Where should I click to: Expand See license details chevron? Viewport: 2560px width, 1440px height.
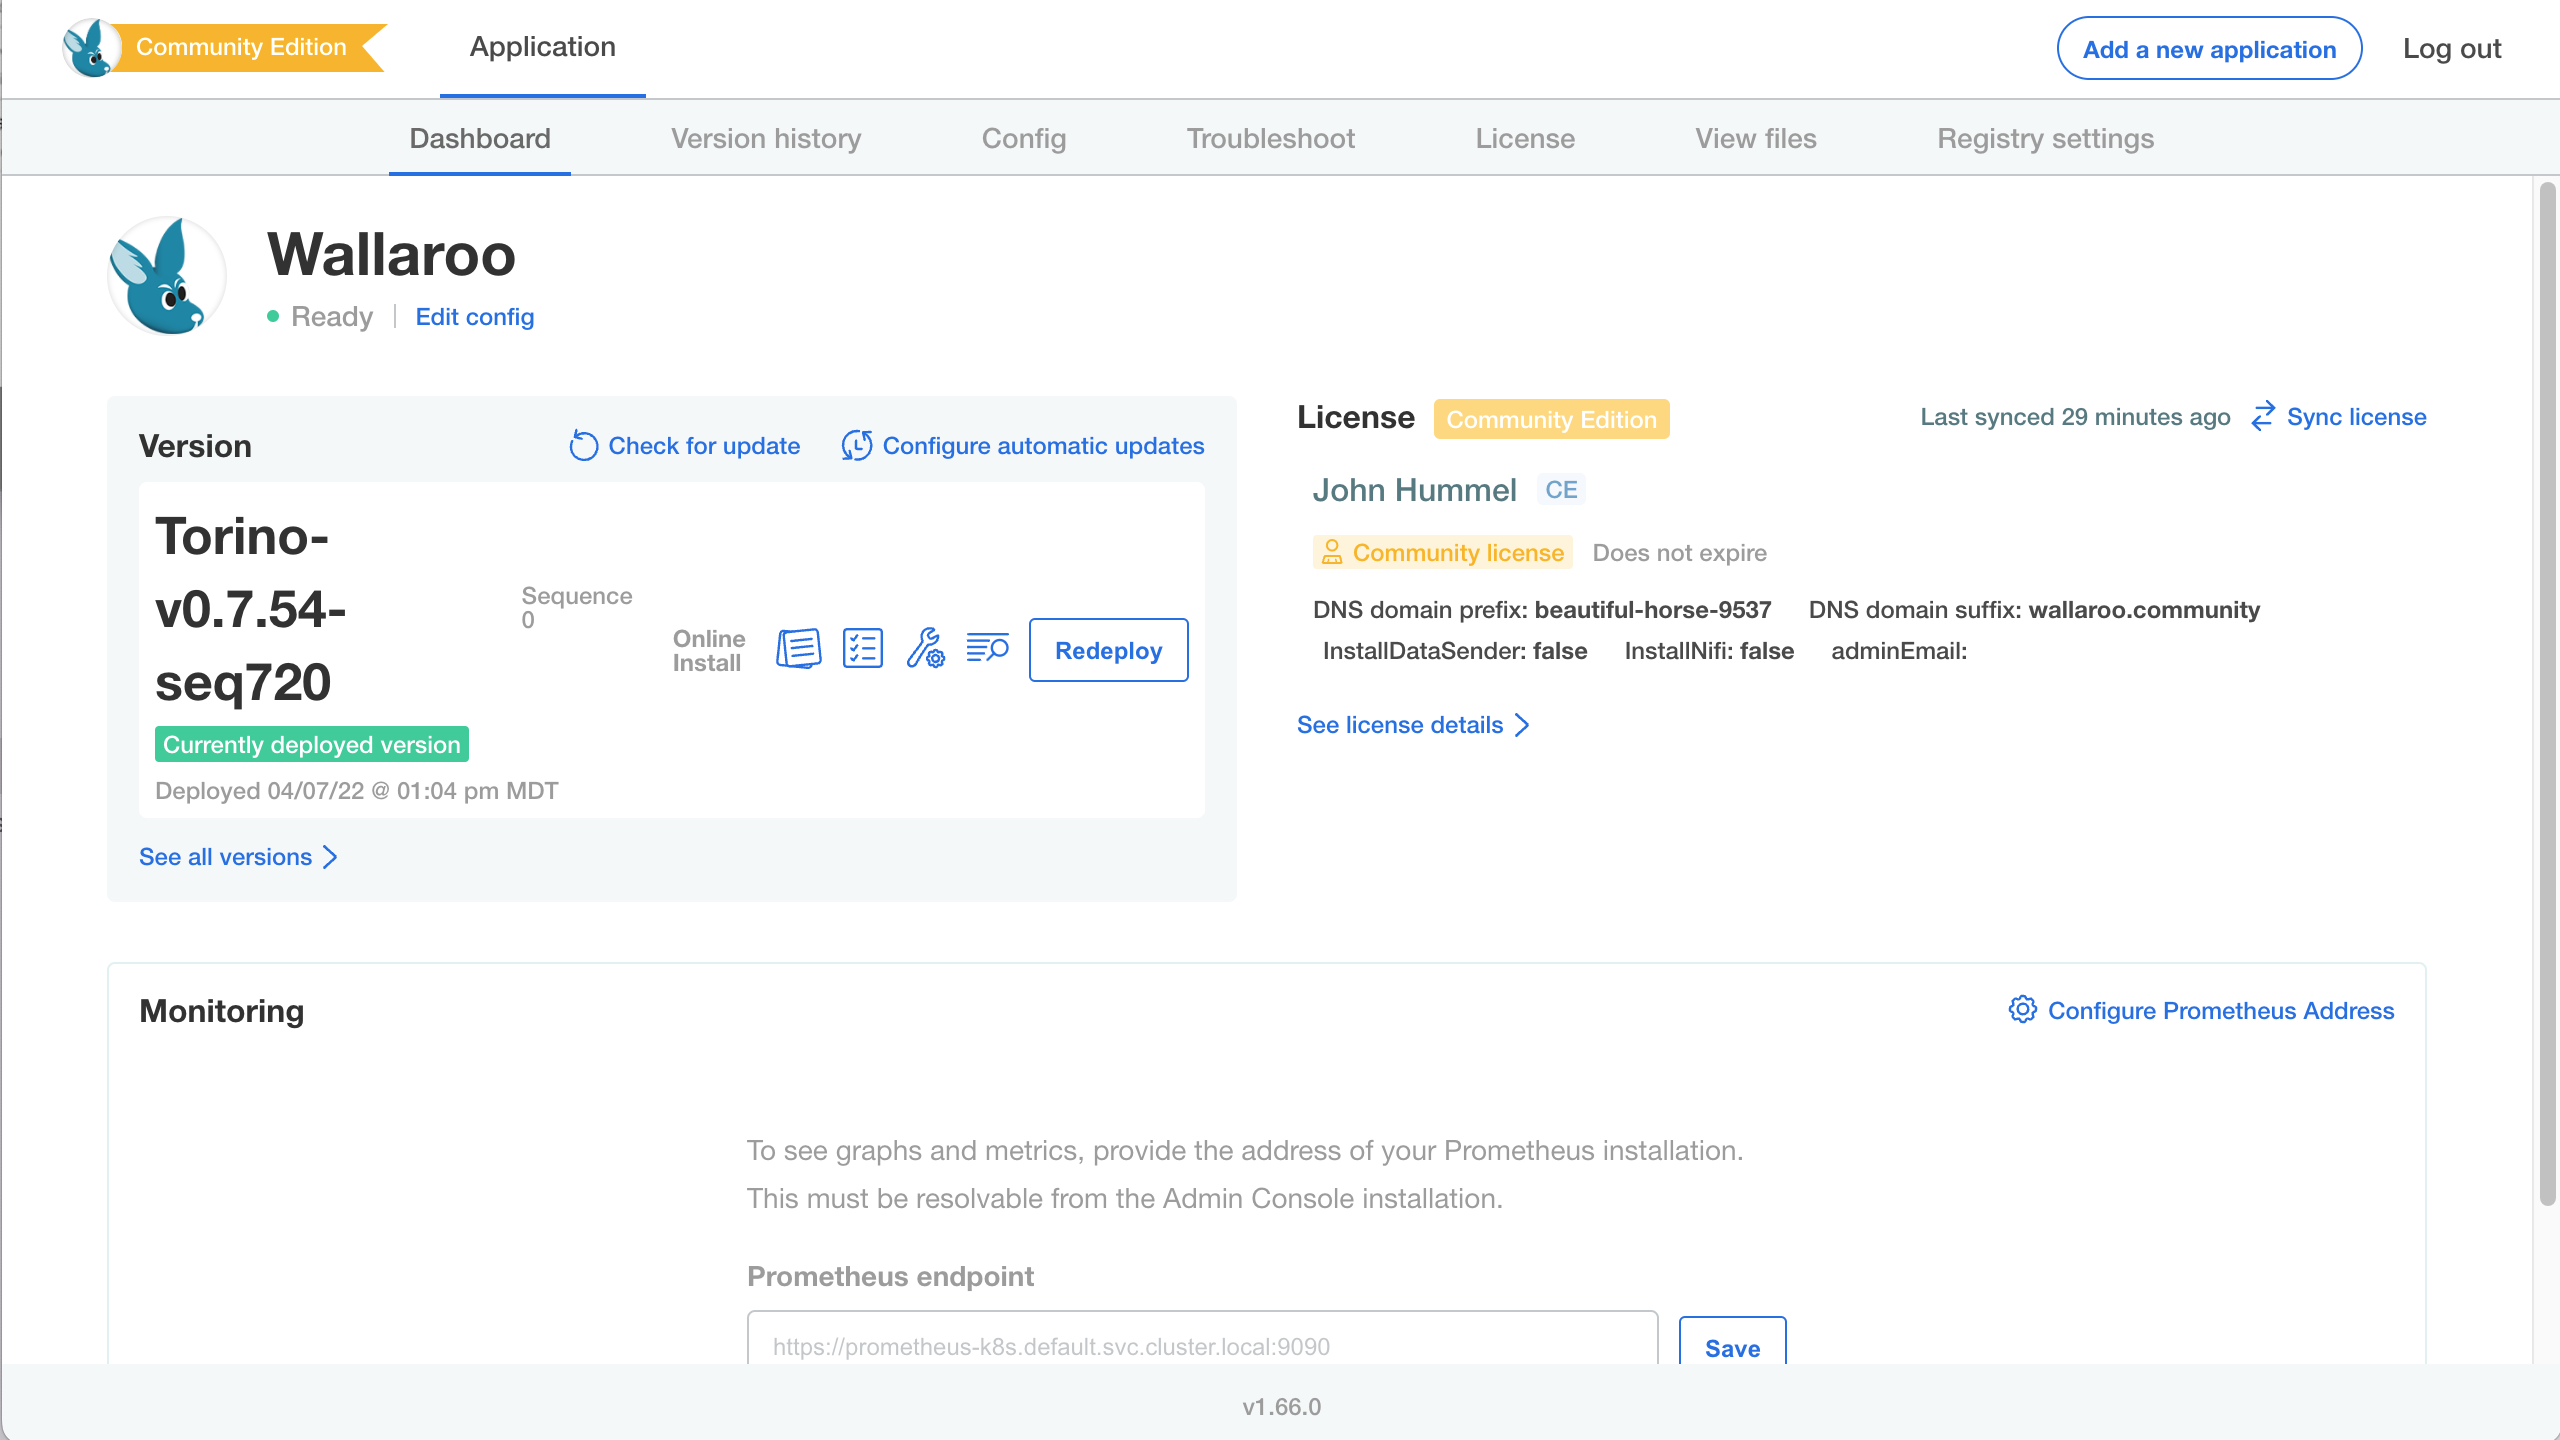[x=1522, y=725]
